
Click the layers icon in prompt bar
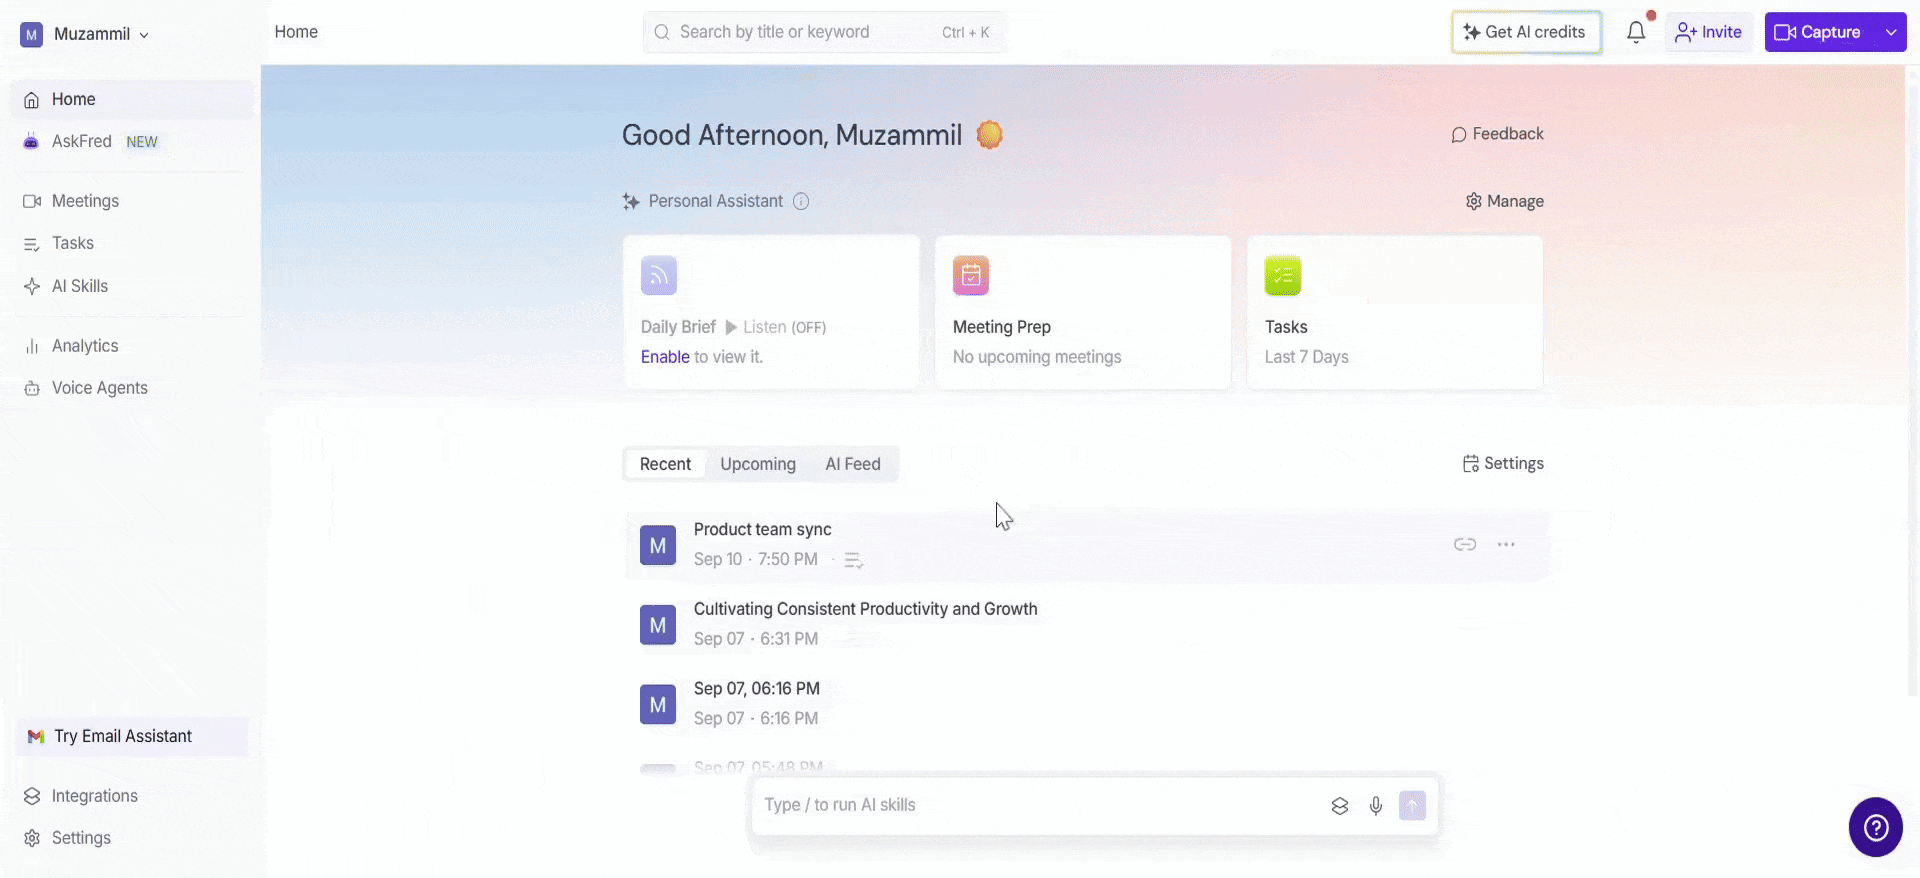(x=1340, y=806)
